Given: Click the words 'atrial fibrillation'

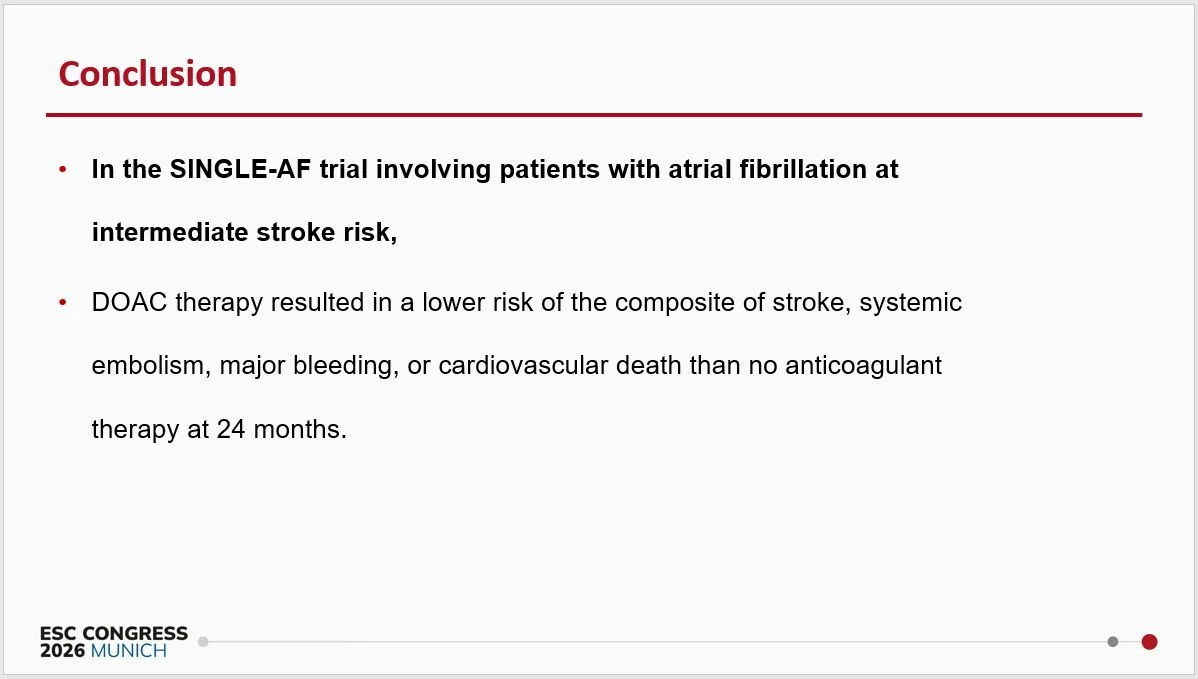Looking at the screenshot, I should [768, 169].
